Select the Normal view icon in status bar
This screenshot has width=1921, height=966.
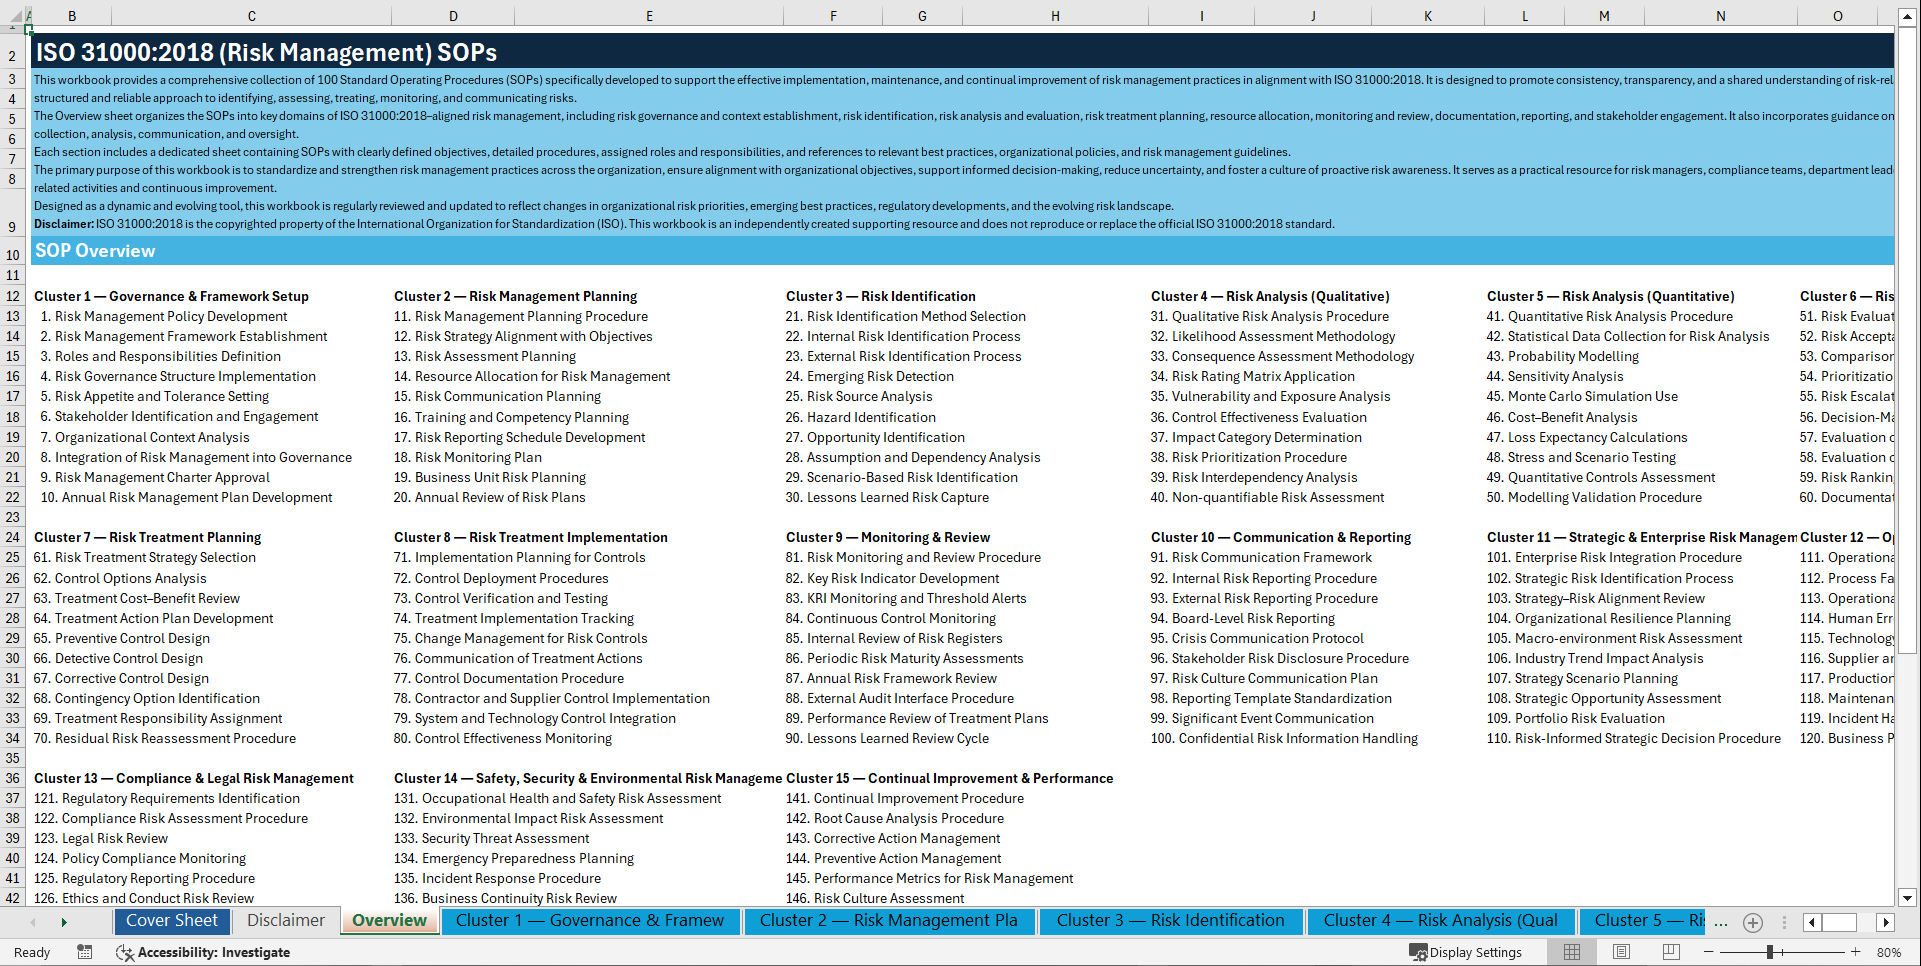click(x=1572, y=952)
